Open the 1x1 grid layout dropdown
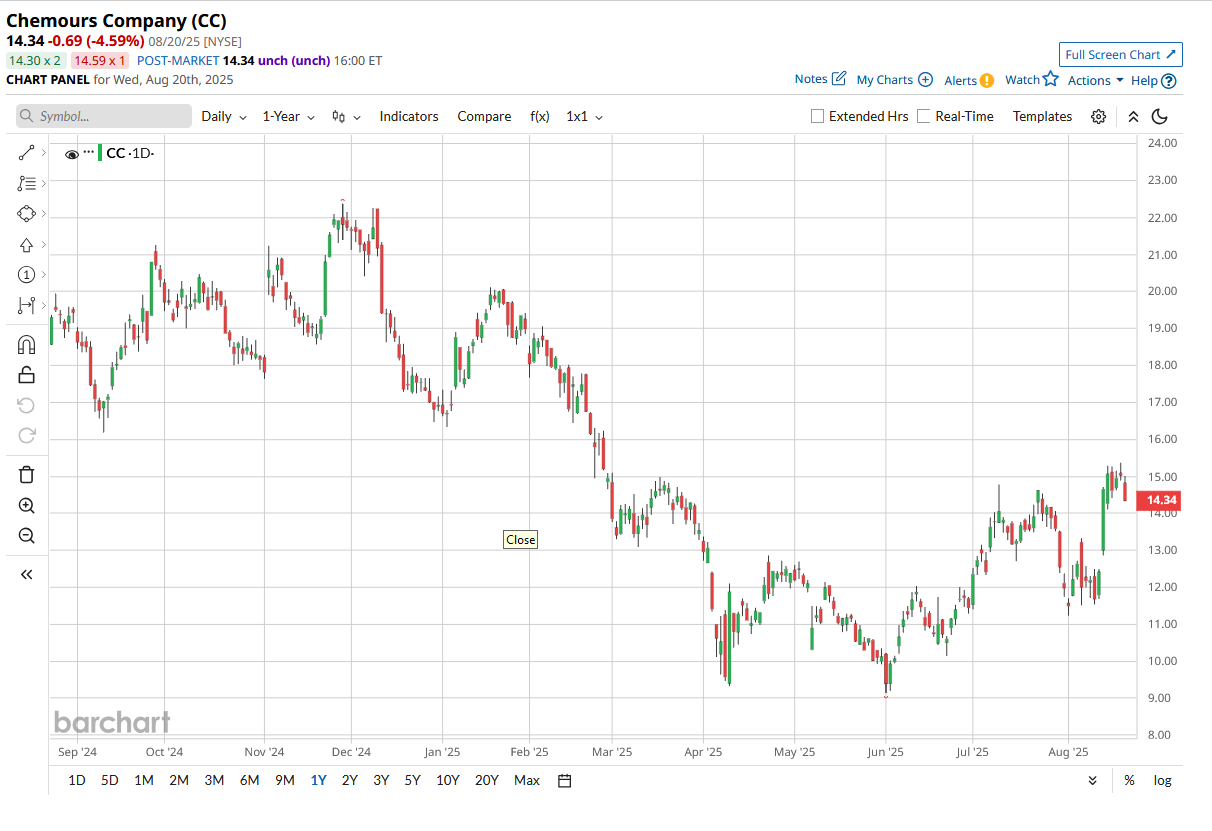1212x831 pixels. pos(584,117)
